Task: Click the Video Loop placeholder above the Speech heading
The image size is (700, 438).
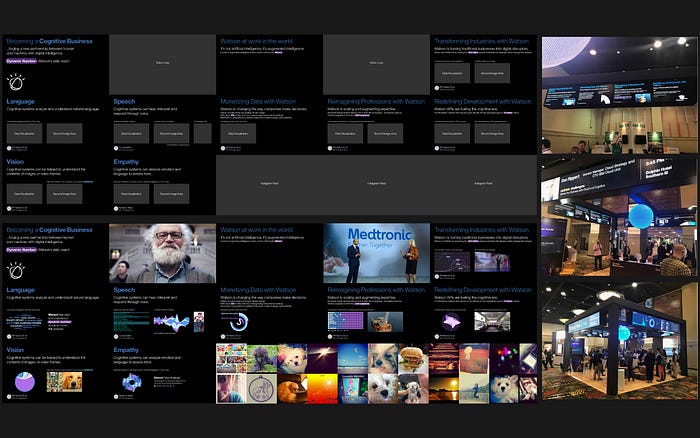Action: 162,64
